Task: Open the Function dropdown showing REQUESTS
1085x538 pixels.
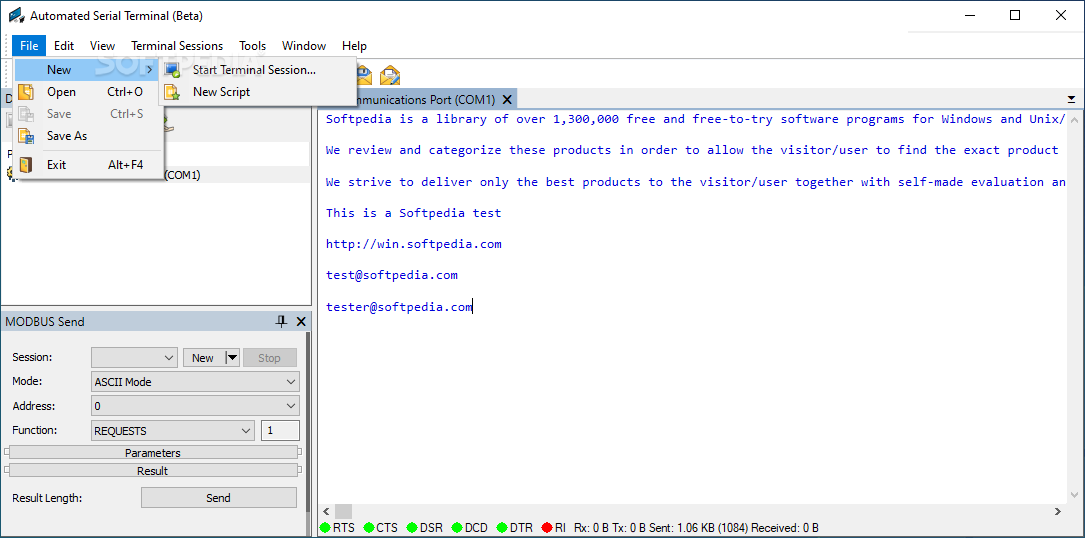Action: (x=173, y=430)
